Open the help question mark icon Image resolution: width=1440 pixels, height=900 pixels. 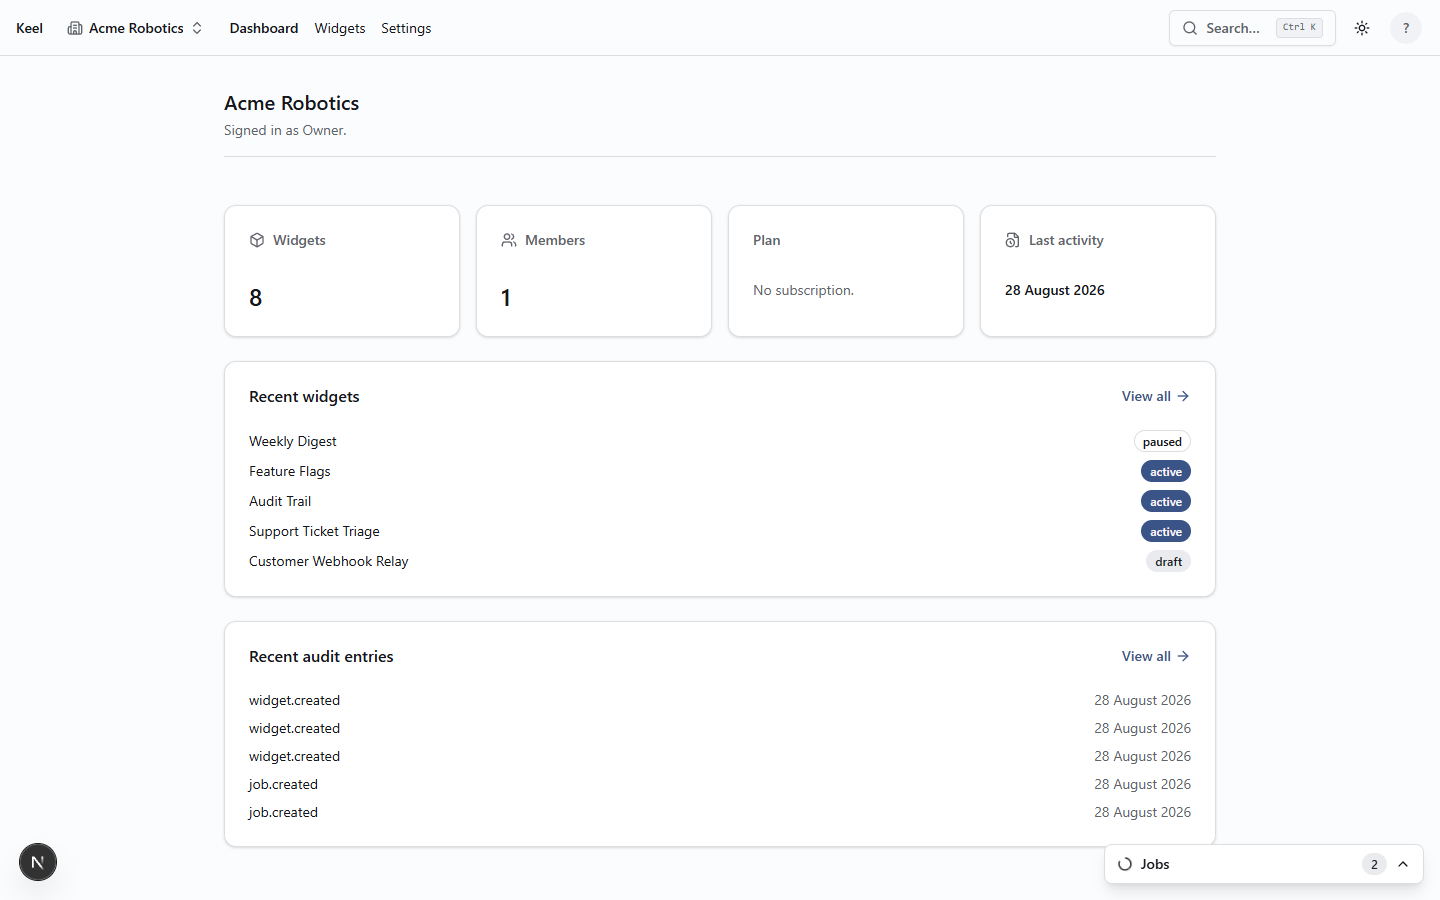pos(1406,28)
